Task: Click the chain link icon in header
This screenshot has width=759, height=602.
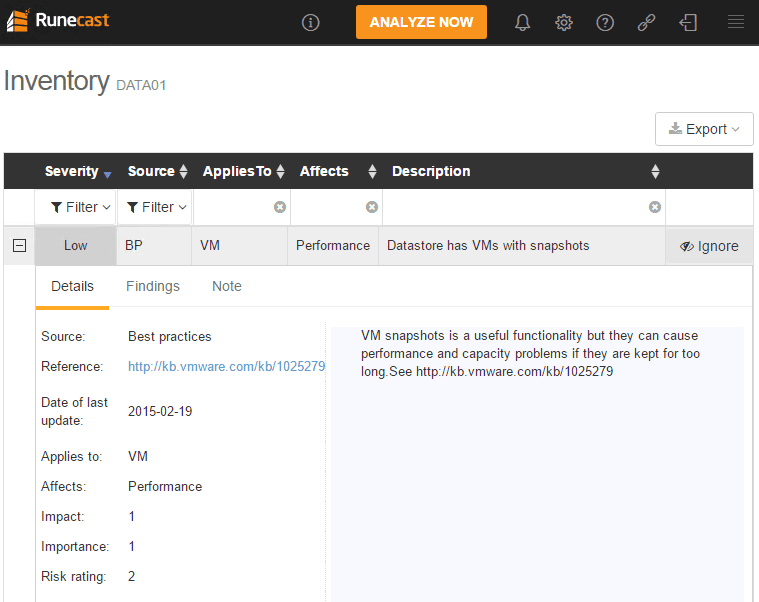Action: click(646, 22)
